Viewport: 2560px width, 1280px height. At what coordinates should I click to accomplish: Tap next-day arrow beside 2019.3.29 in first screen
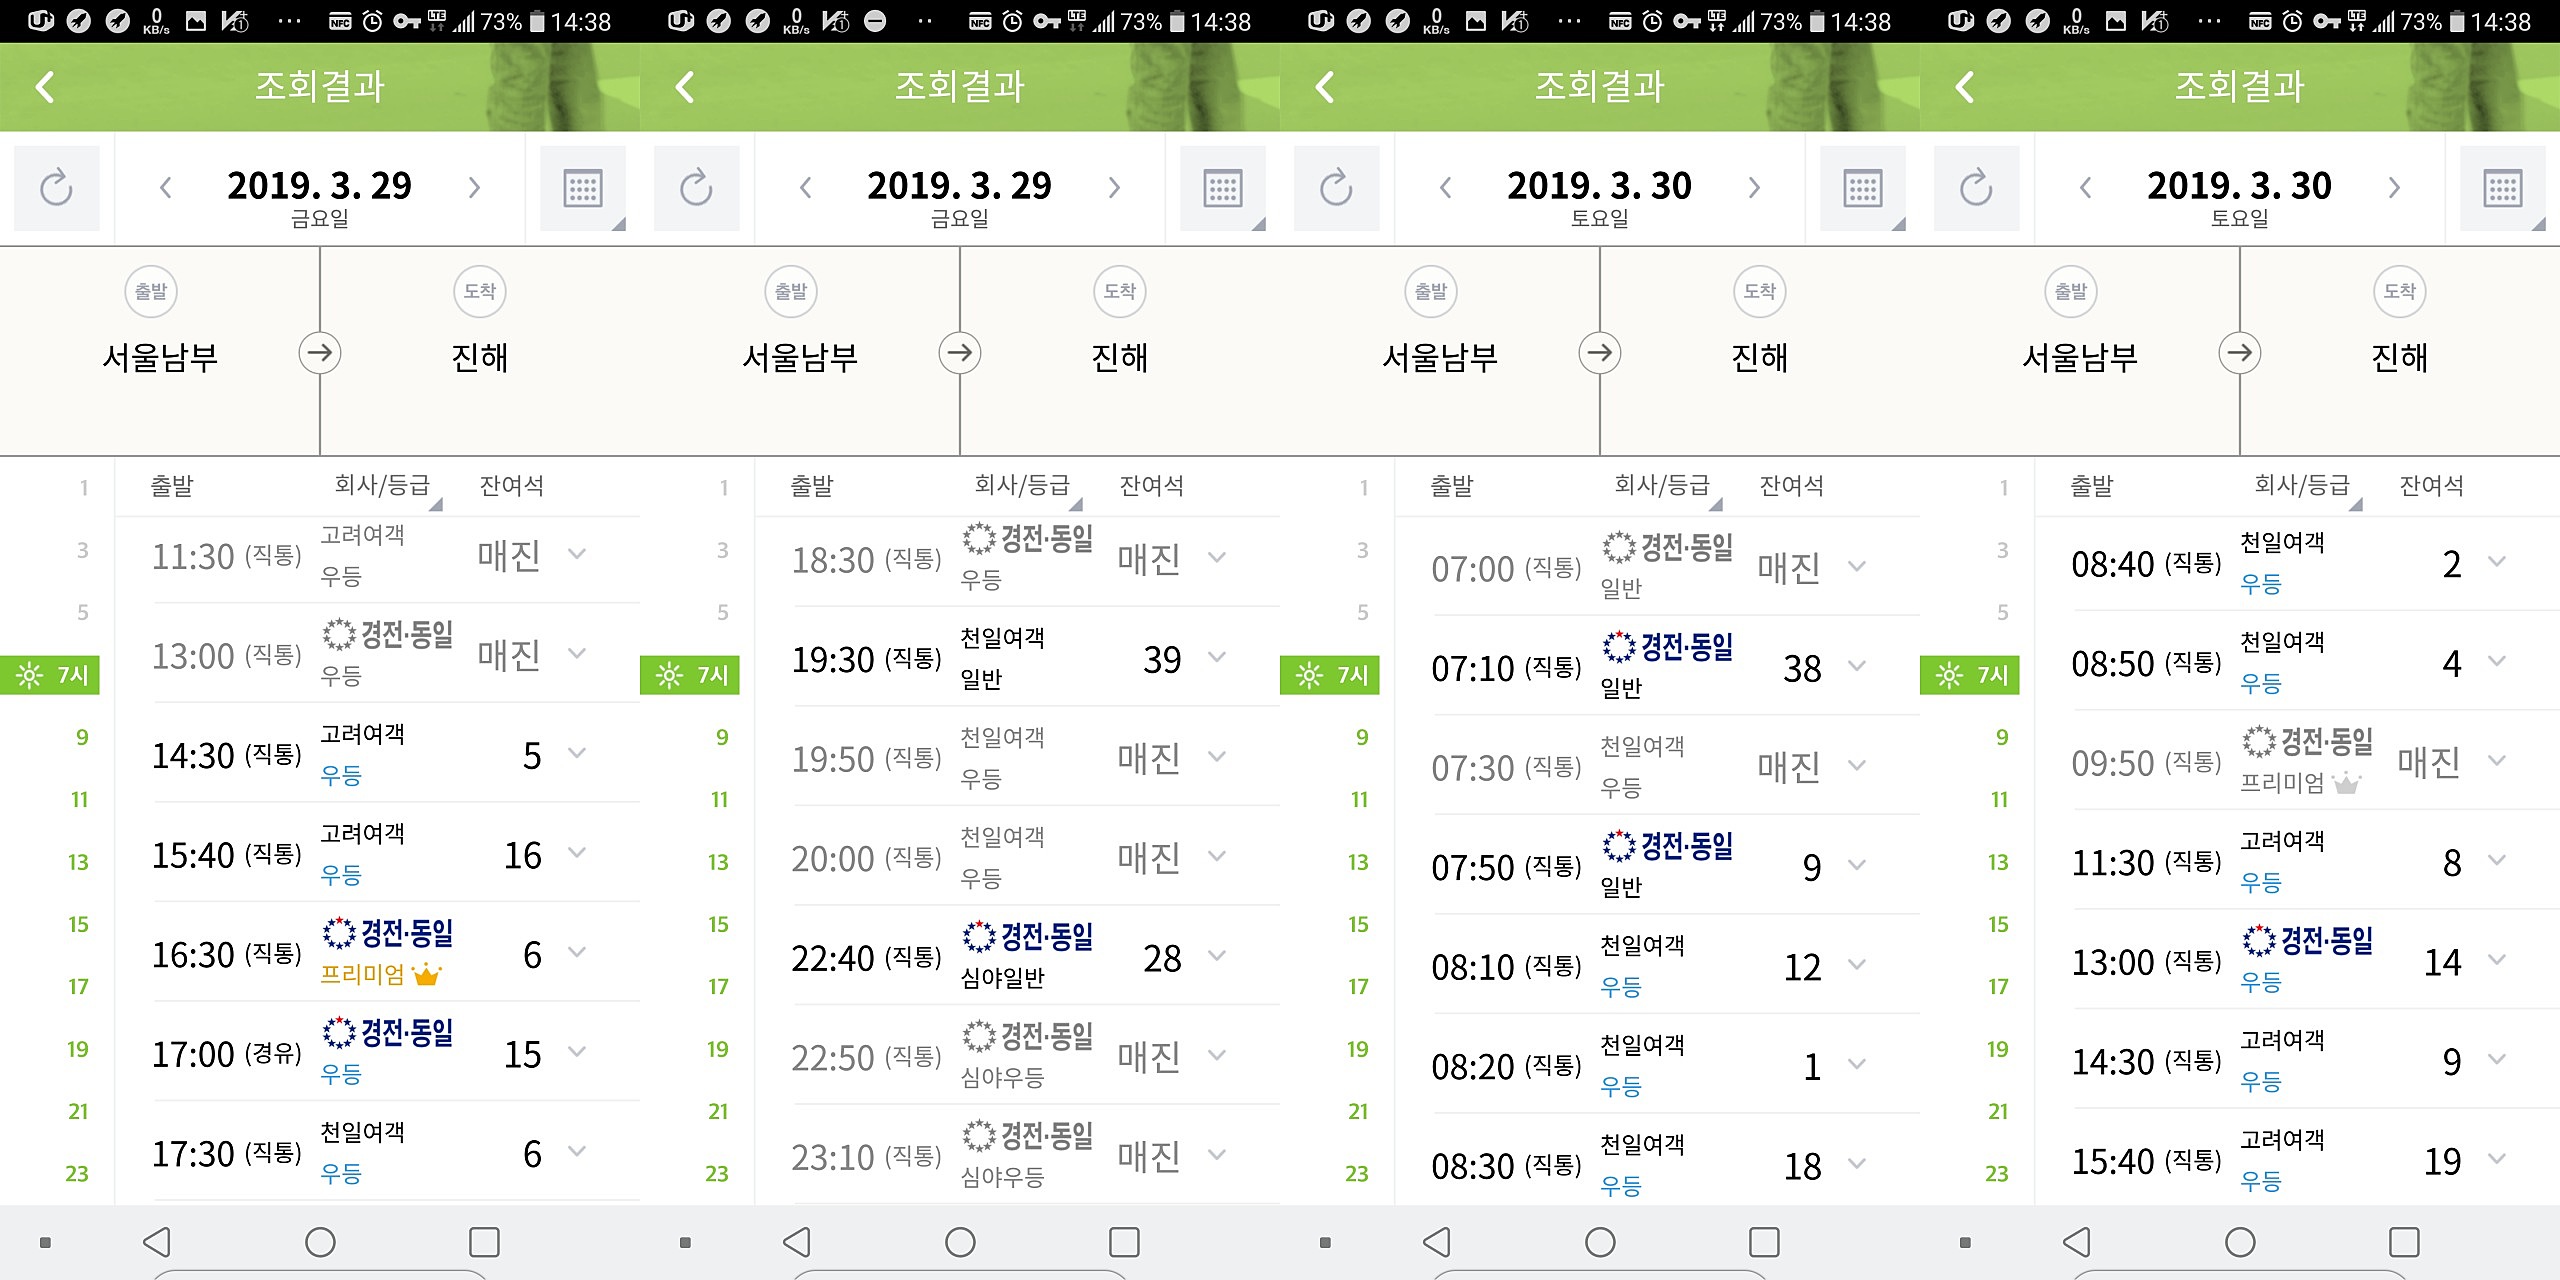point(474,187)
